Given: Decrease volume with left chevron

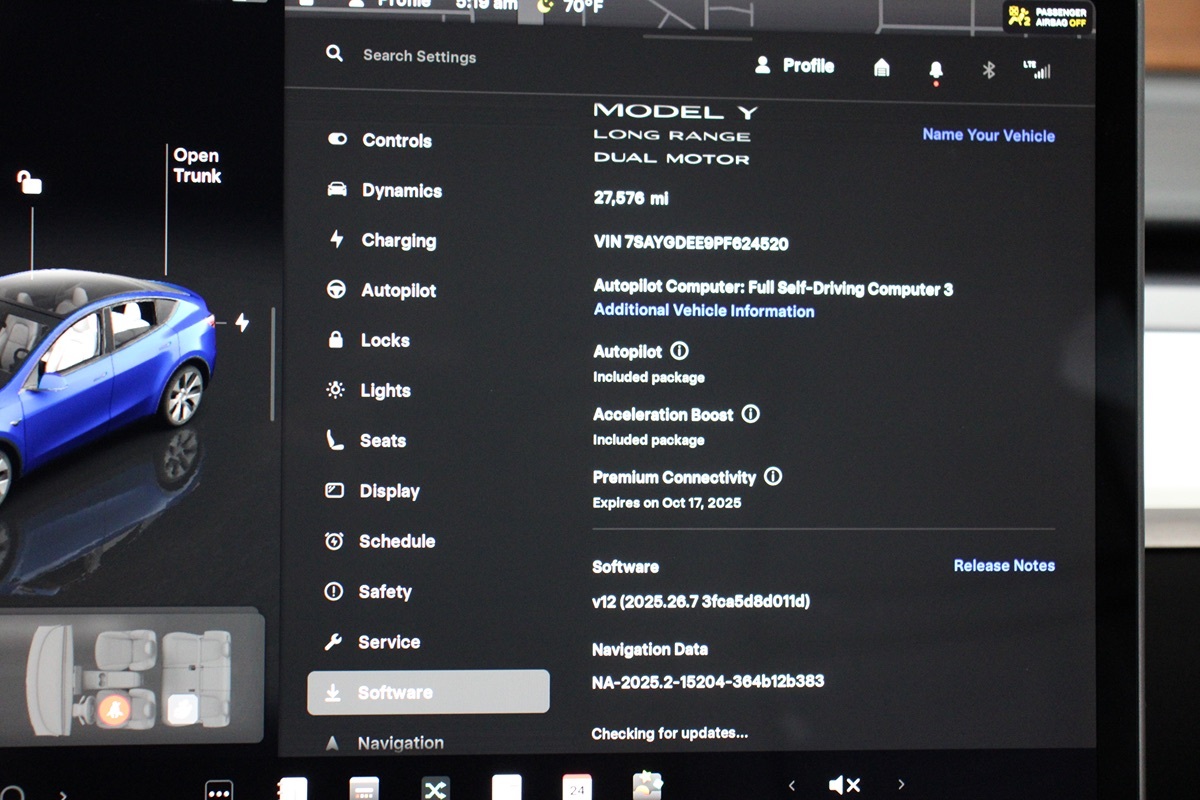Looking at the screenshot, I should [791, 785].
